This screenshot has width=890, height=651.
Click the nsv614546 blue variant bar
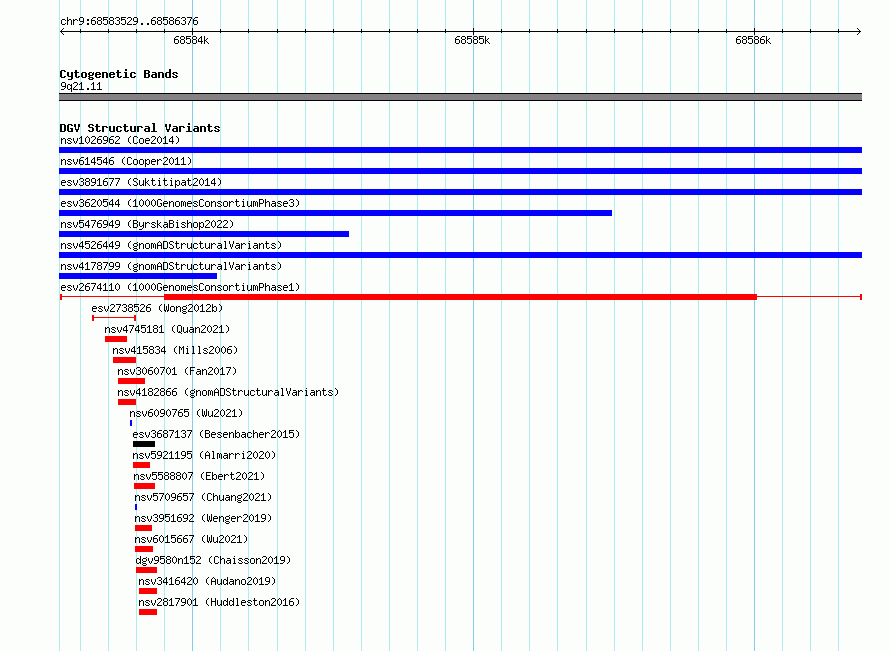point(460,171)
